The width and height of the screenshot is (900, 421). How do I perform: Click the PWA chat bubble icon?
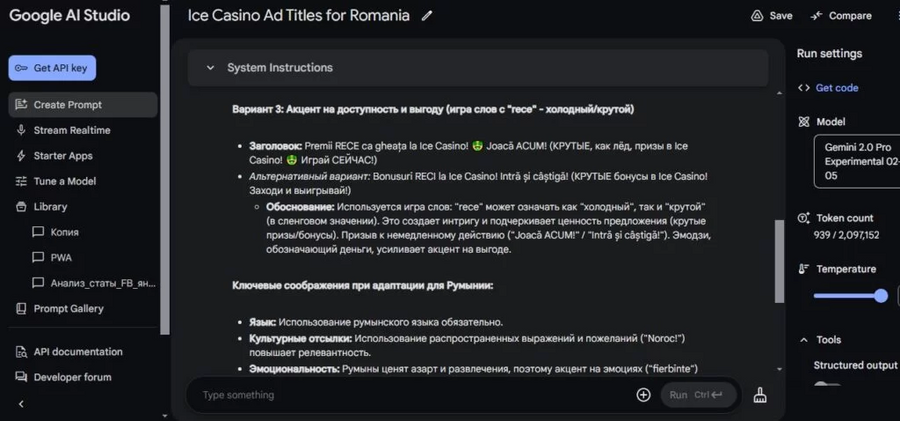click(x=38, y=257)
